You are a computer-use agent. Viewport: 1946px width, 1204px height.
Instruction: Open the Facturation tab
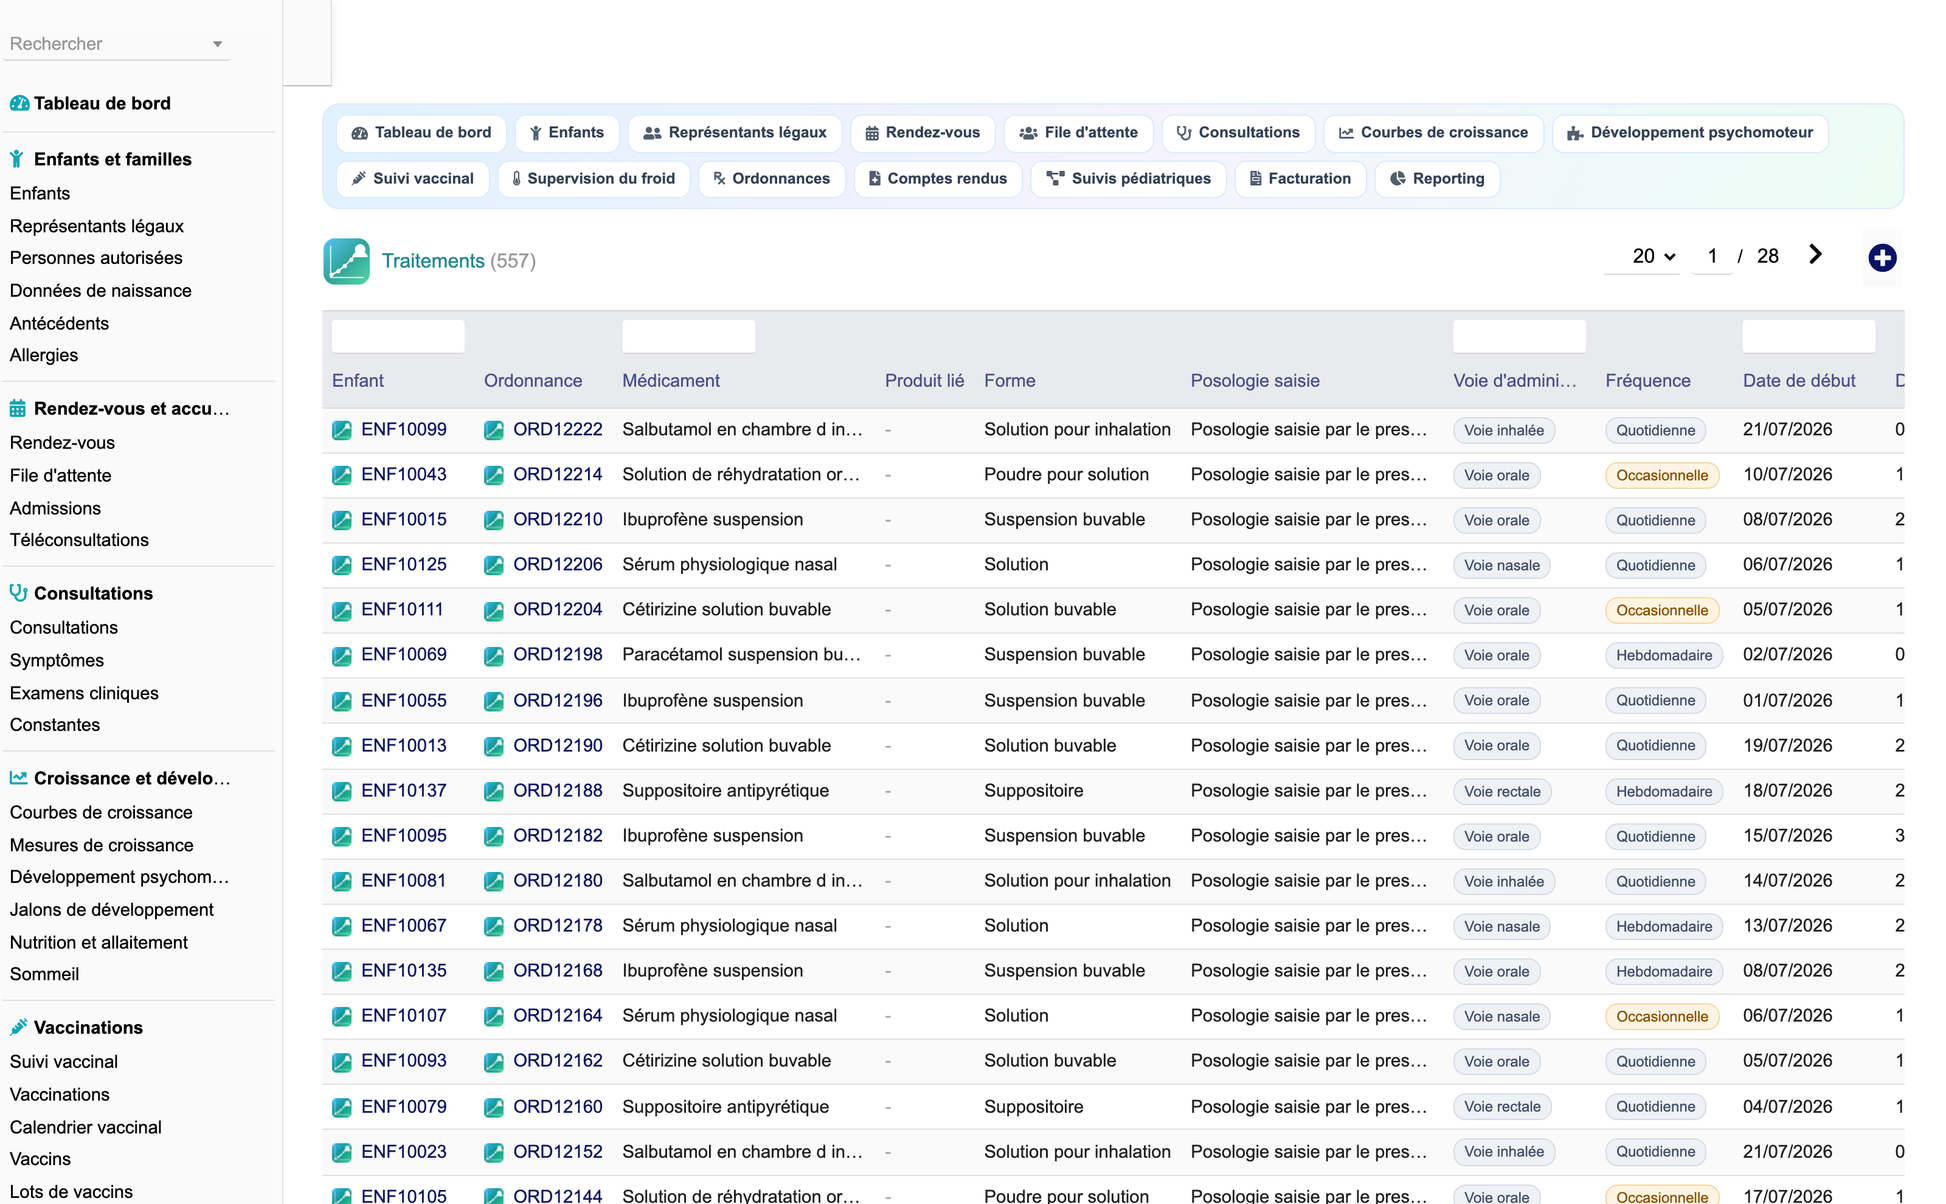(1300, 178)
